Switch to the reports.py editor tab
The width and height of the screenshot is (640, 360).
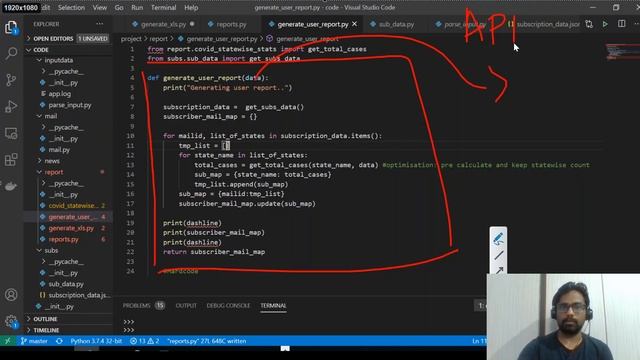[228, 24]
